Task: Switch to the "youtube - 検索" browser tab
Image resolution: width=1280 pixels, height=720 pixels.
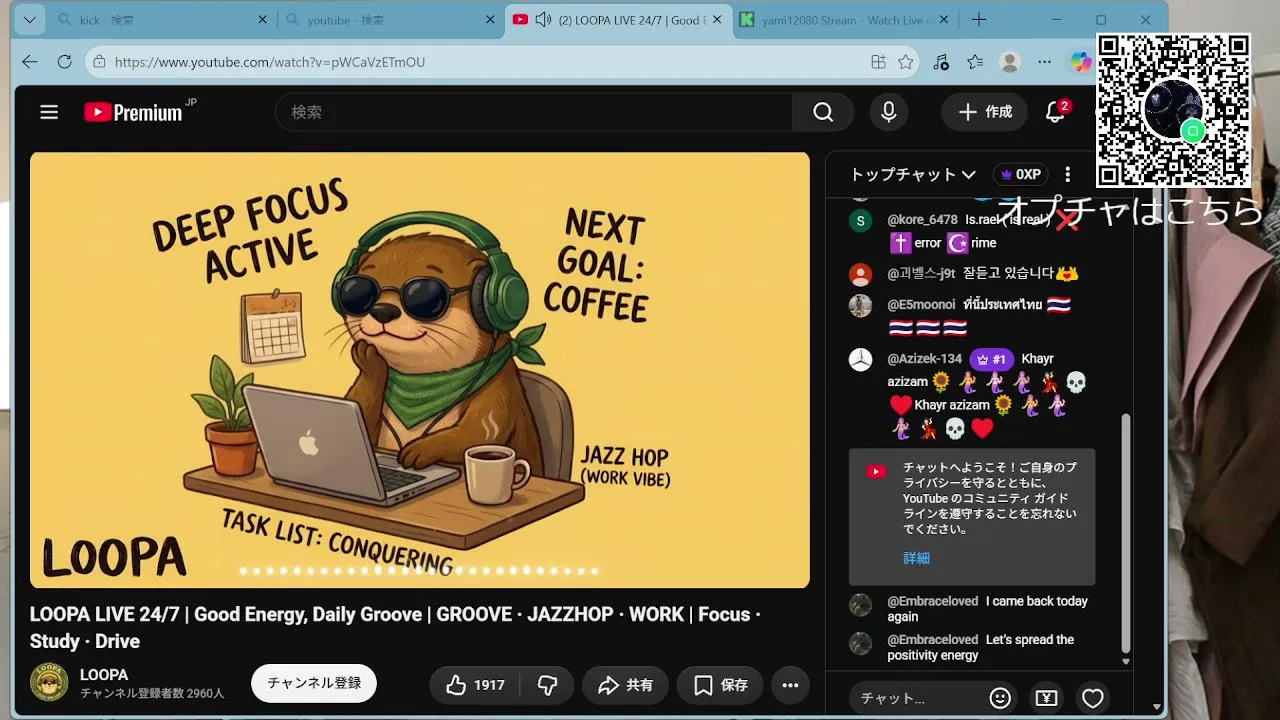Action: 390,20
